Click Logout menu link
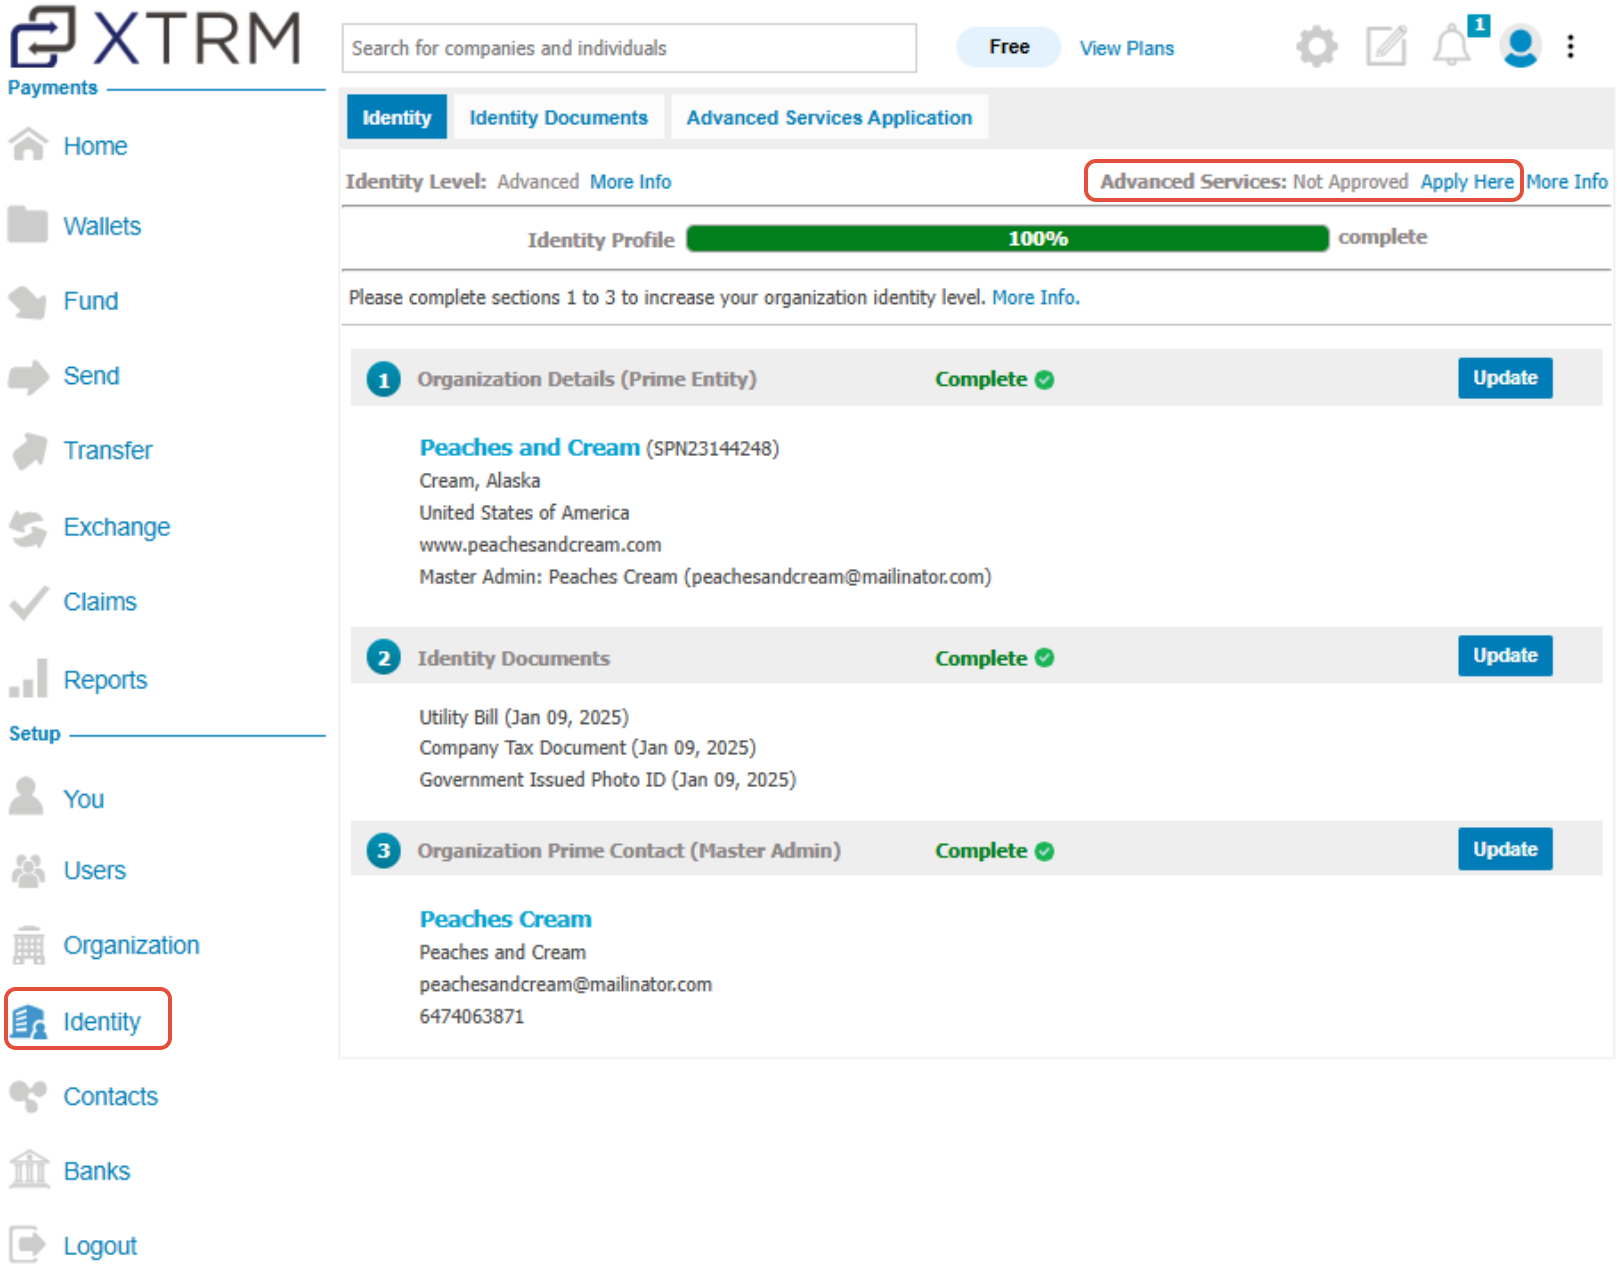Screen dimensions: 1617x1276 point(100,1246)
